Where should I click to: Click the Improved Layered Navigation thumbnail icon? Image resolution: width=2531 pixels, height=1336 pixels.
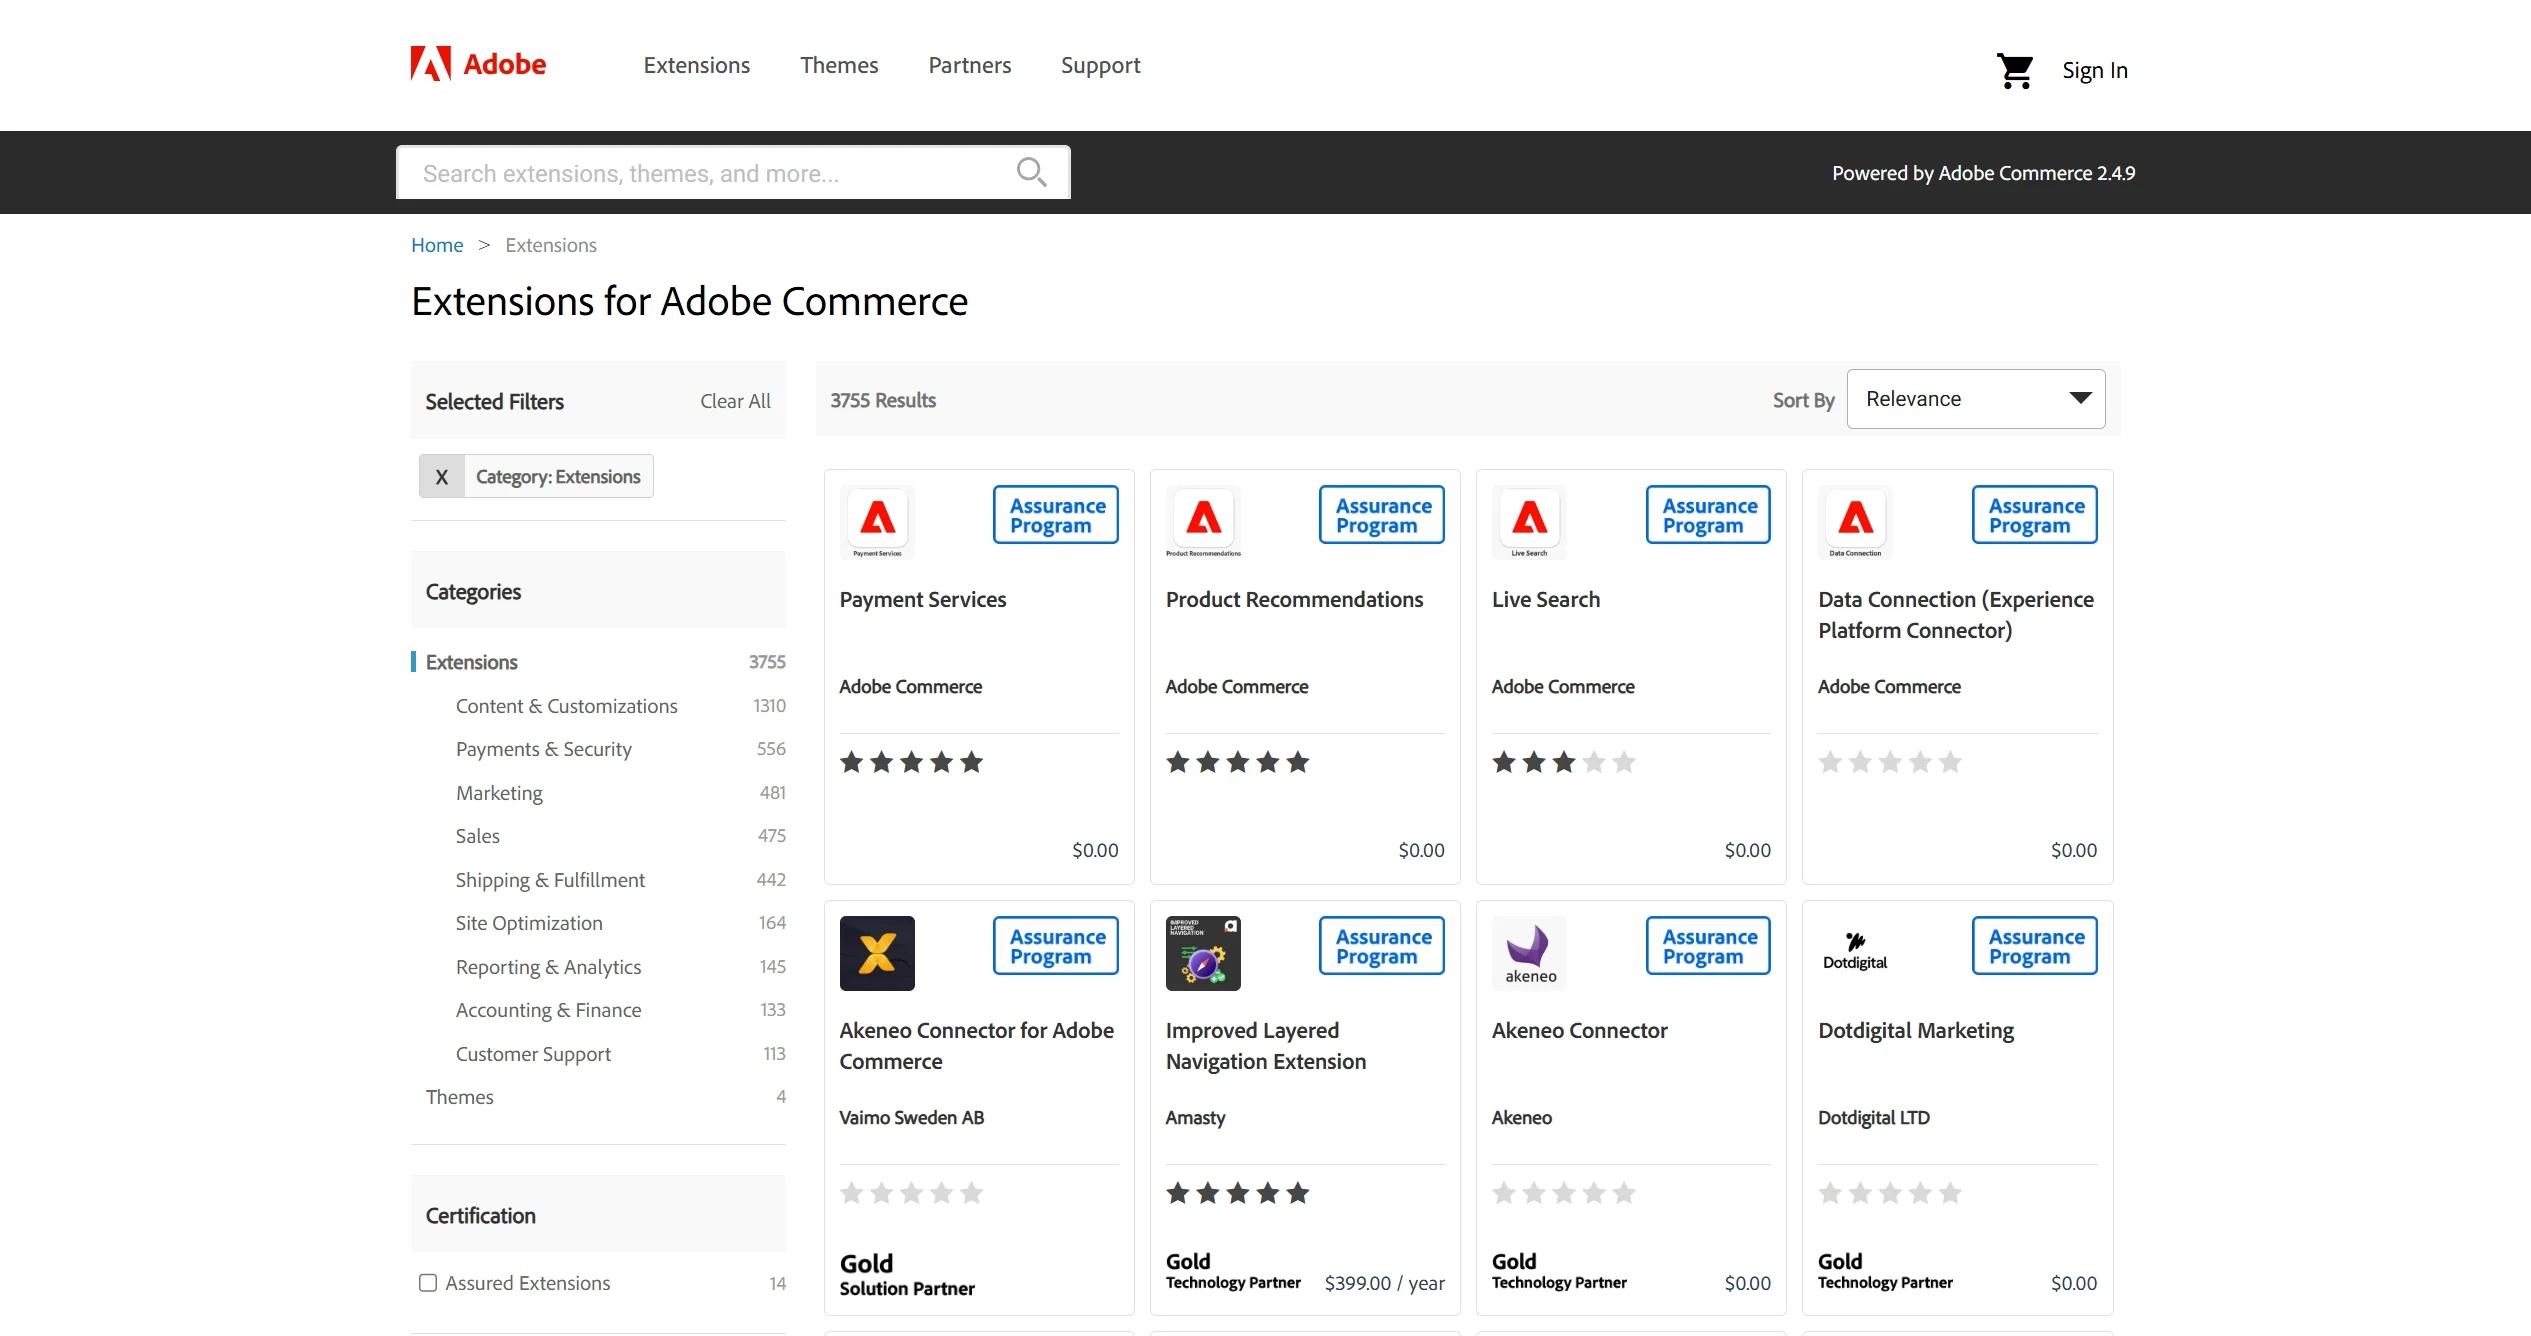click(1203, 953)
